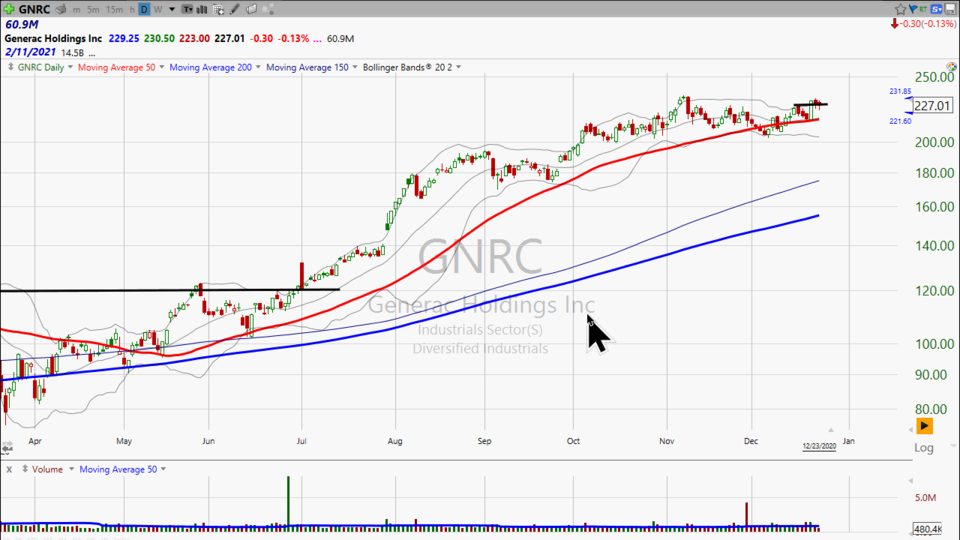The width and height of the screenshot is (960, 540).
Task: Click the ellipsis after 14.5B
Action: point(92,53)
